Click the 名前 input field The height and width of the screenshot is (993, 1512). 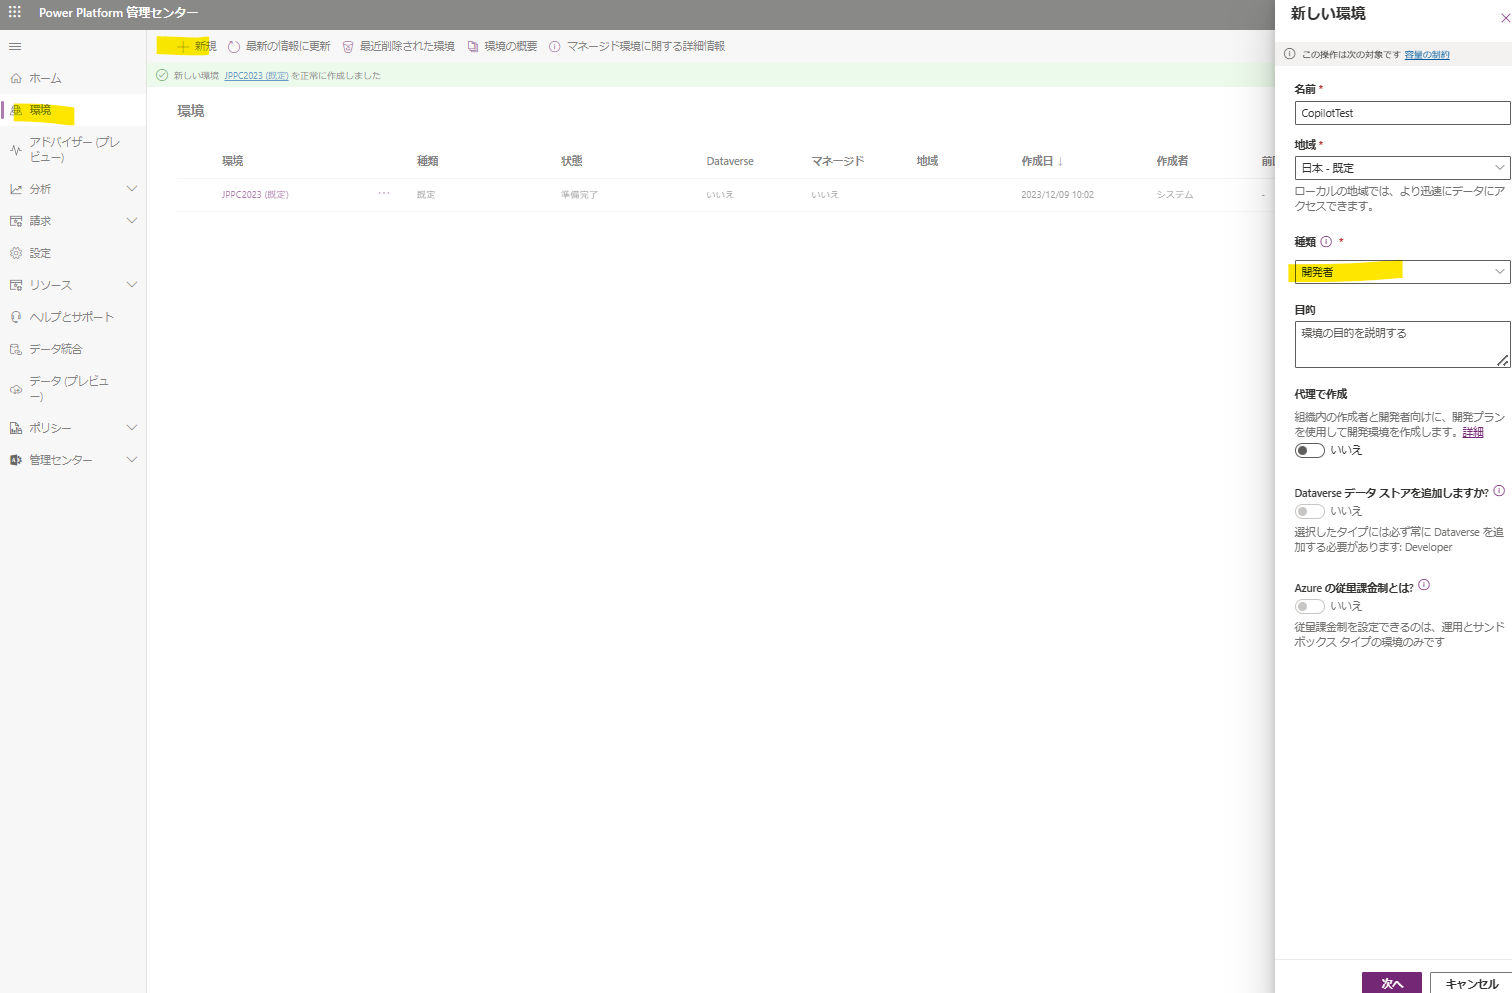coord(1402,113)
